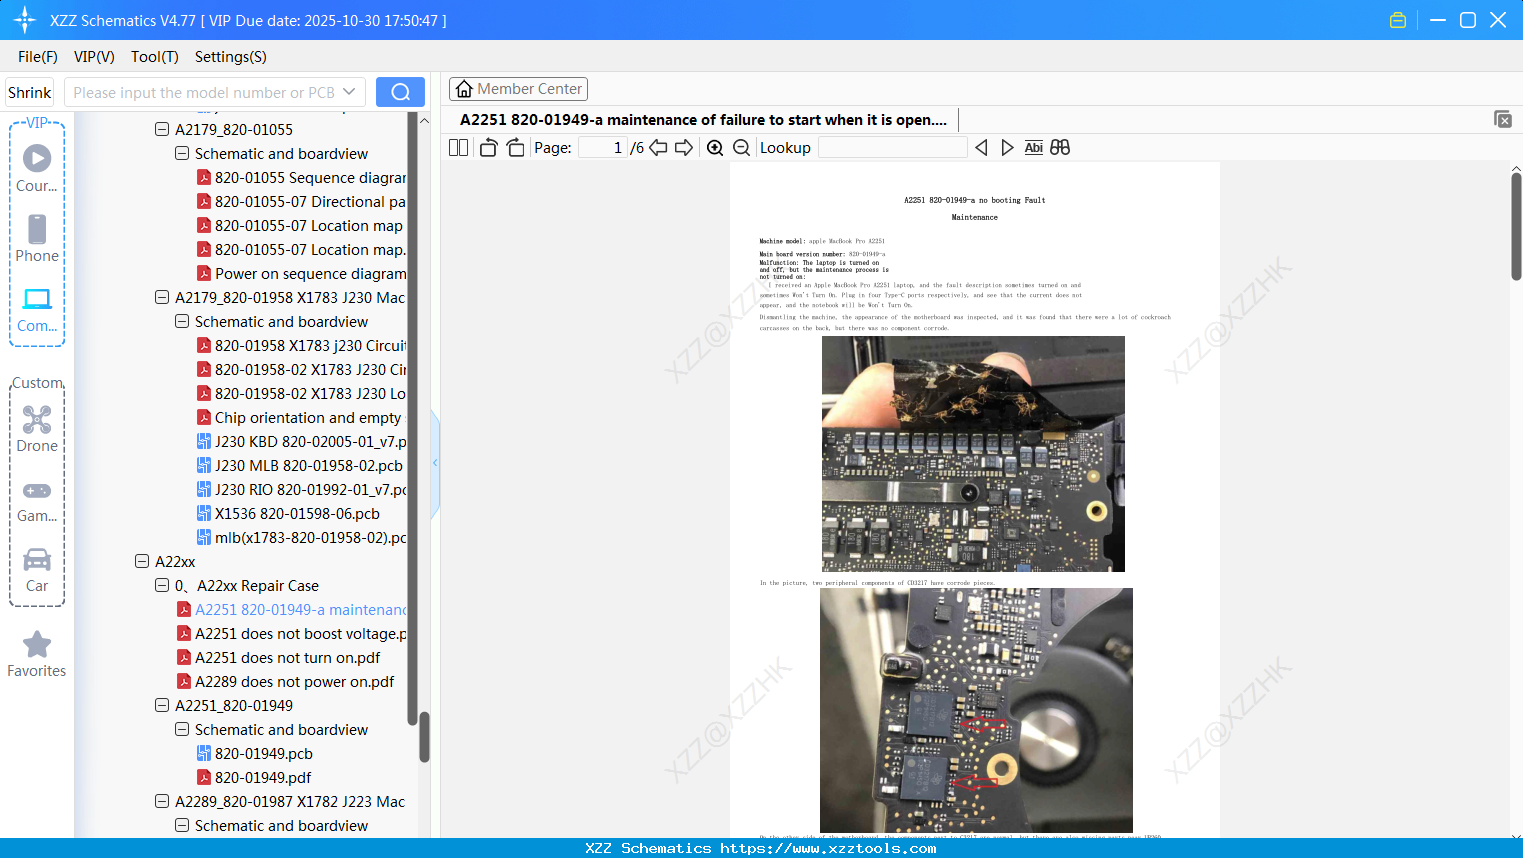This screenshot has height=858, width=1523.
Task: Open J230 MLB 820-01958-02.pcb file
Action: (x=300, y=465)
